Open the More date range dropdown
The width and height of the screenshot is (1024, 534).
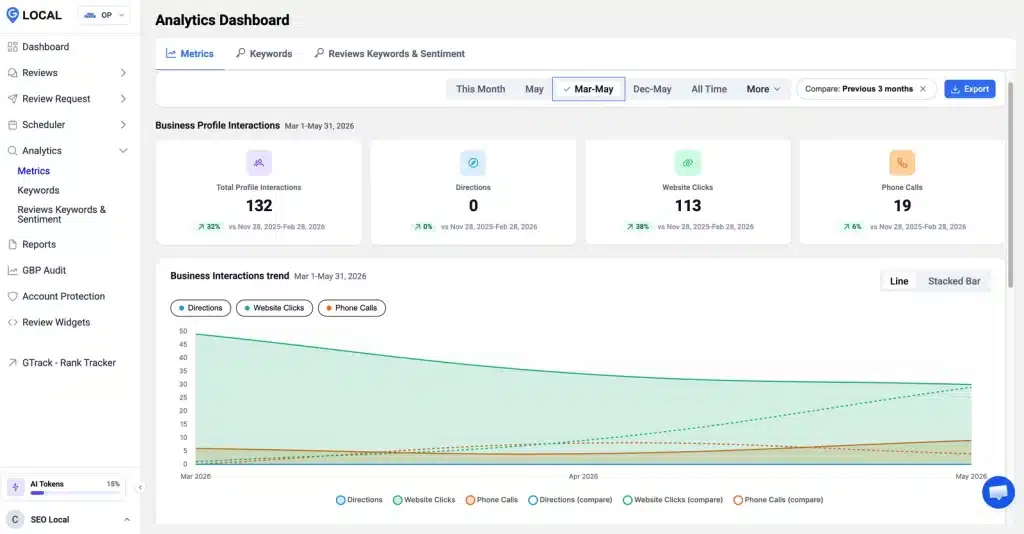(763, 89)
